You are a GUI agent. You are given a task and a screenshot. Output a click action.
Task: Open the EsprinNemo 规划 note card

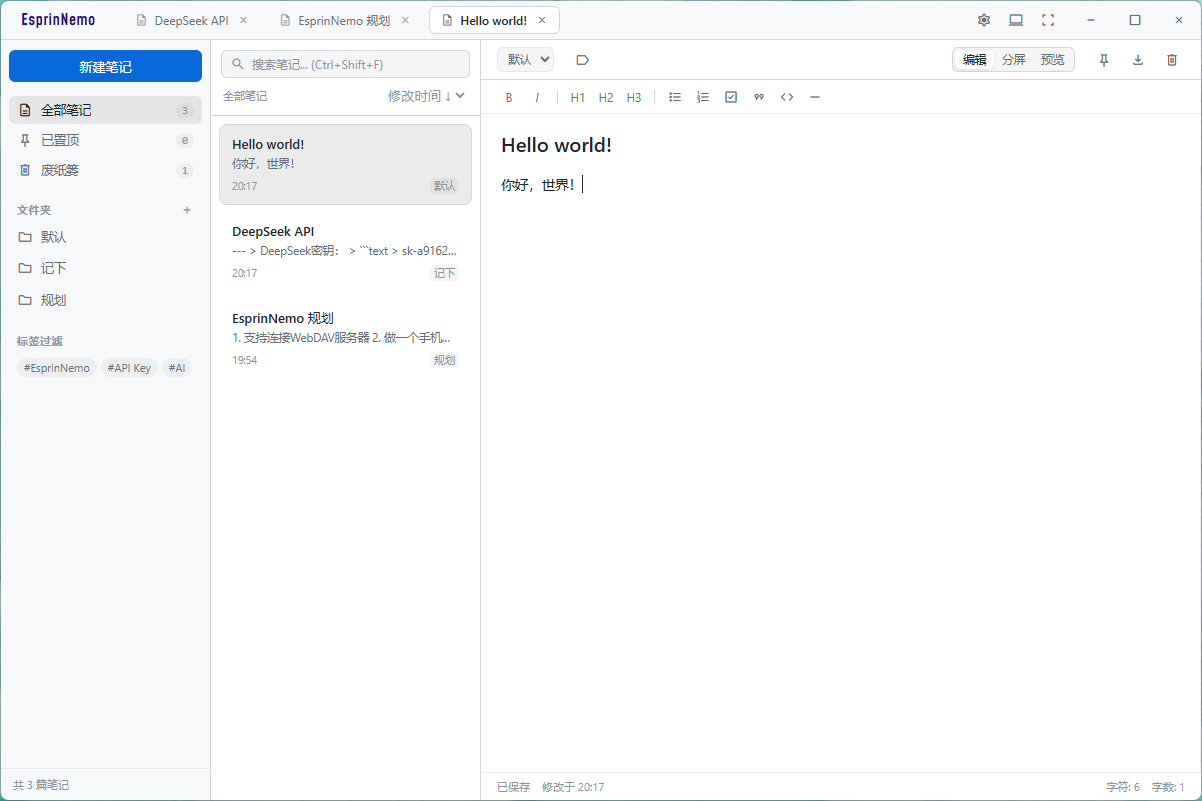pyautogui.click(x=345, y=338)
